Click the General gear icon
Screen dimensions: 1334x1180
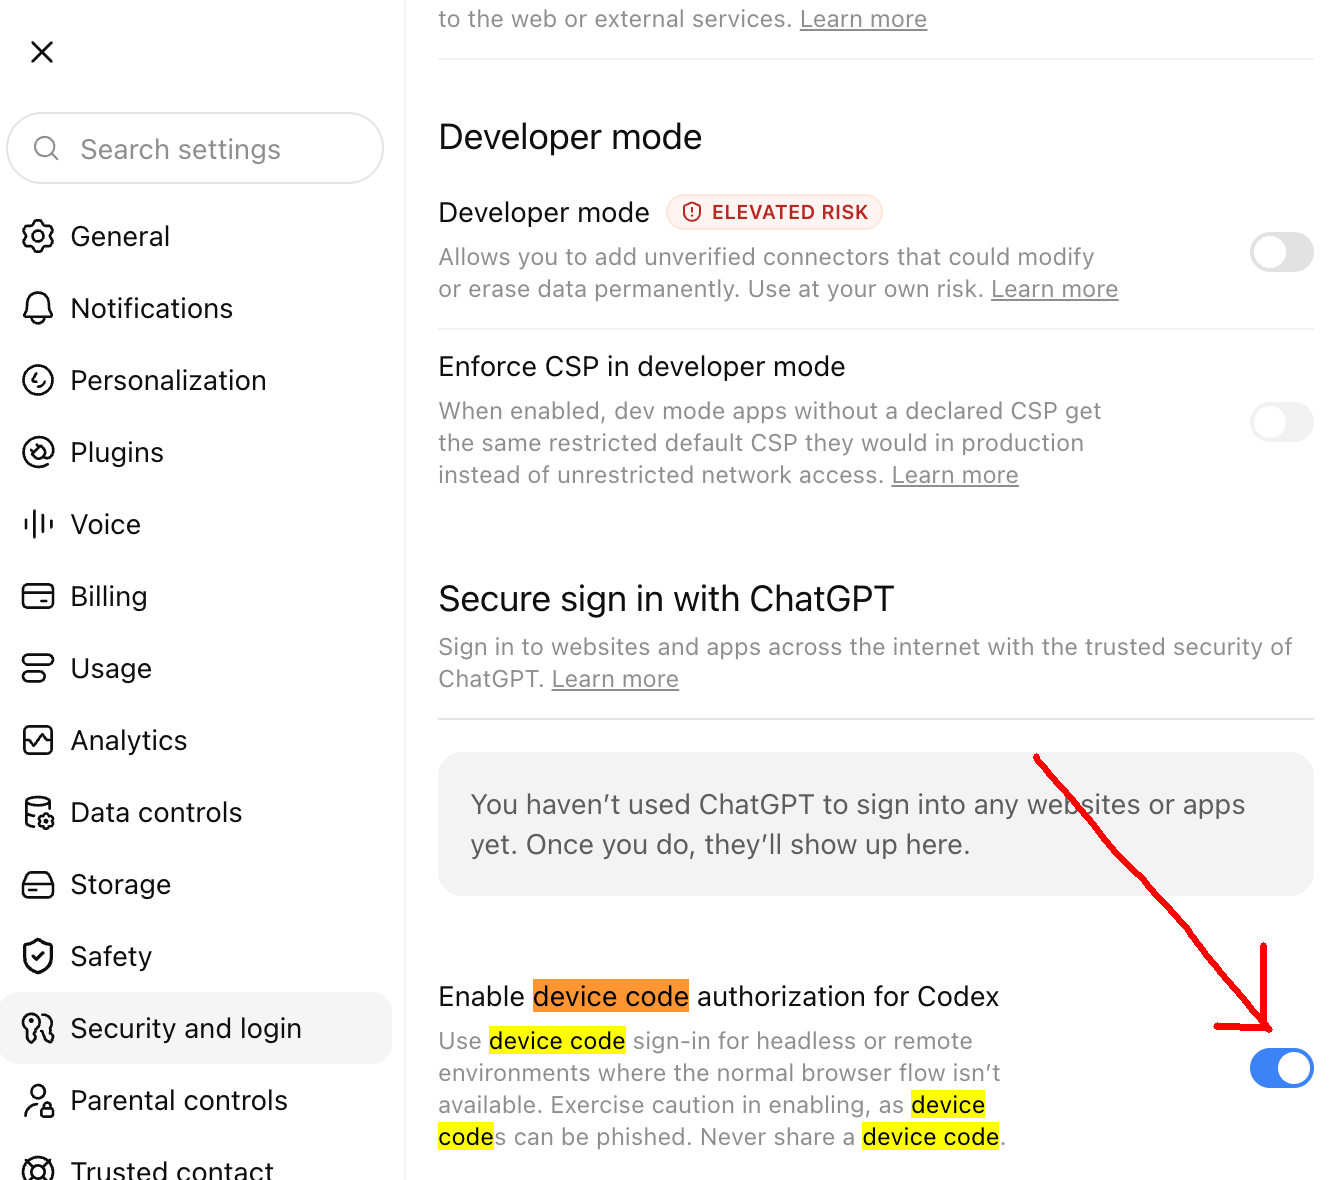click(38, 236)
